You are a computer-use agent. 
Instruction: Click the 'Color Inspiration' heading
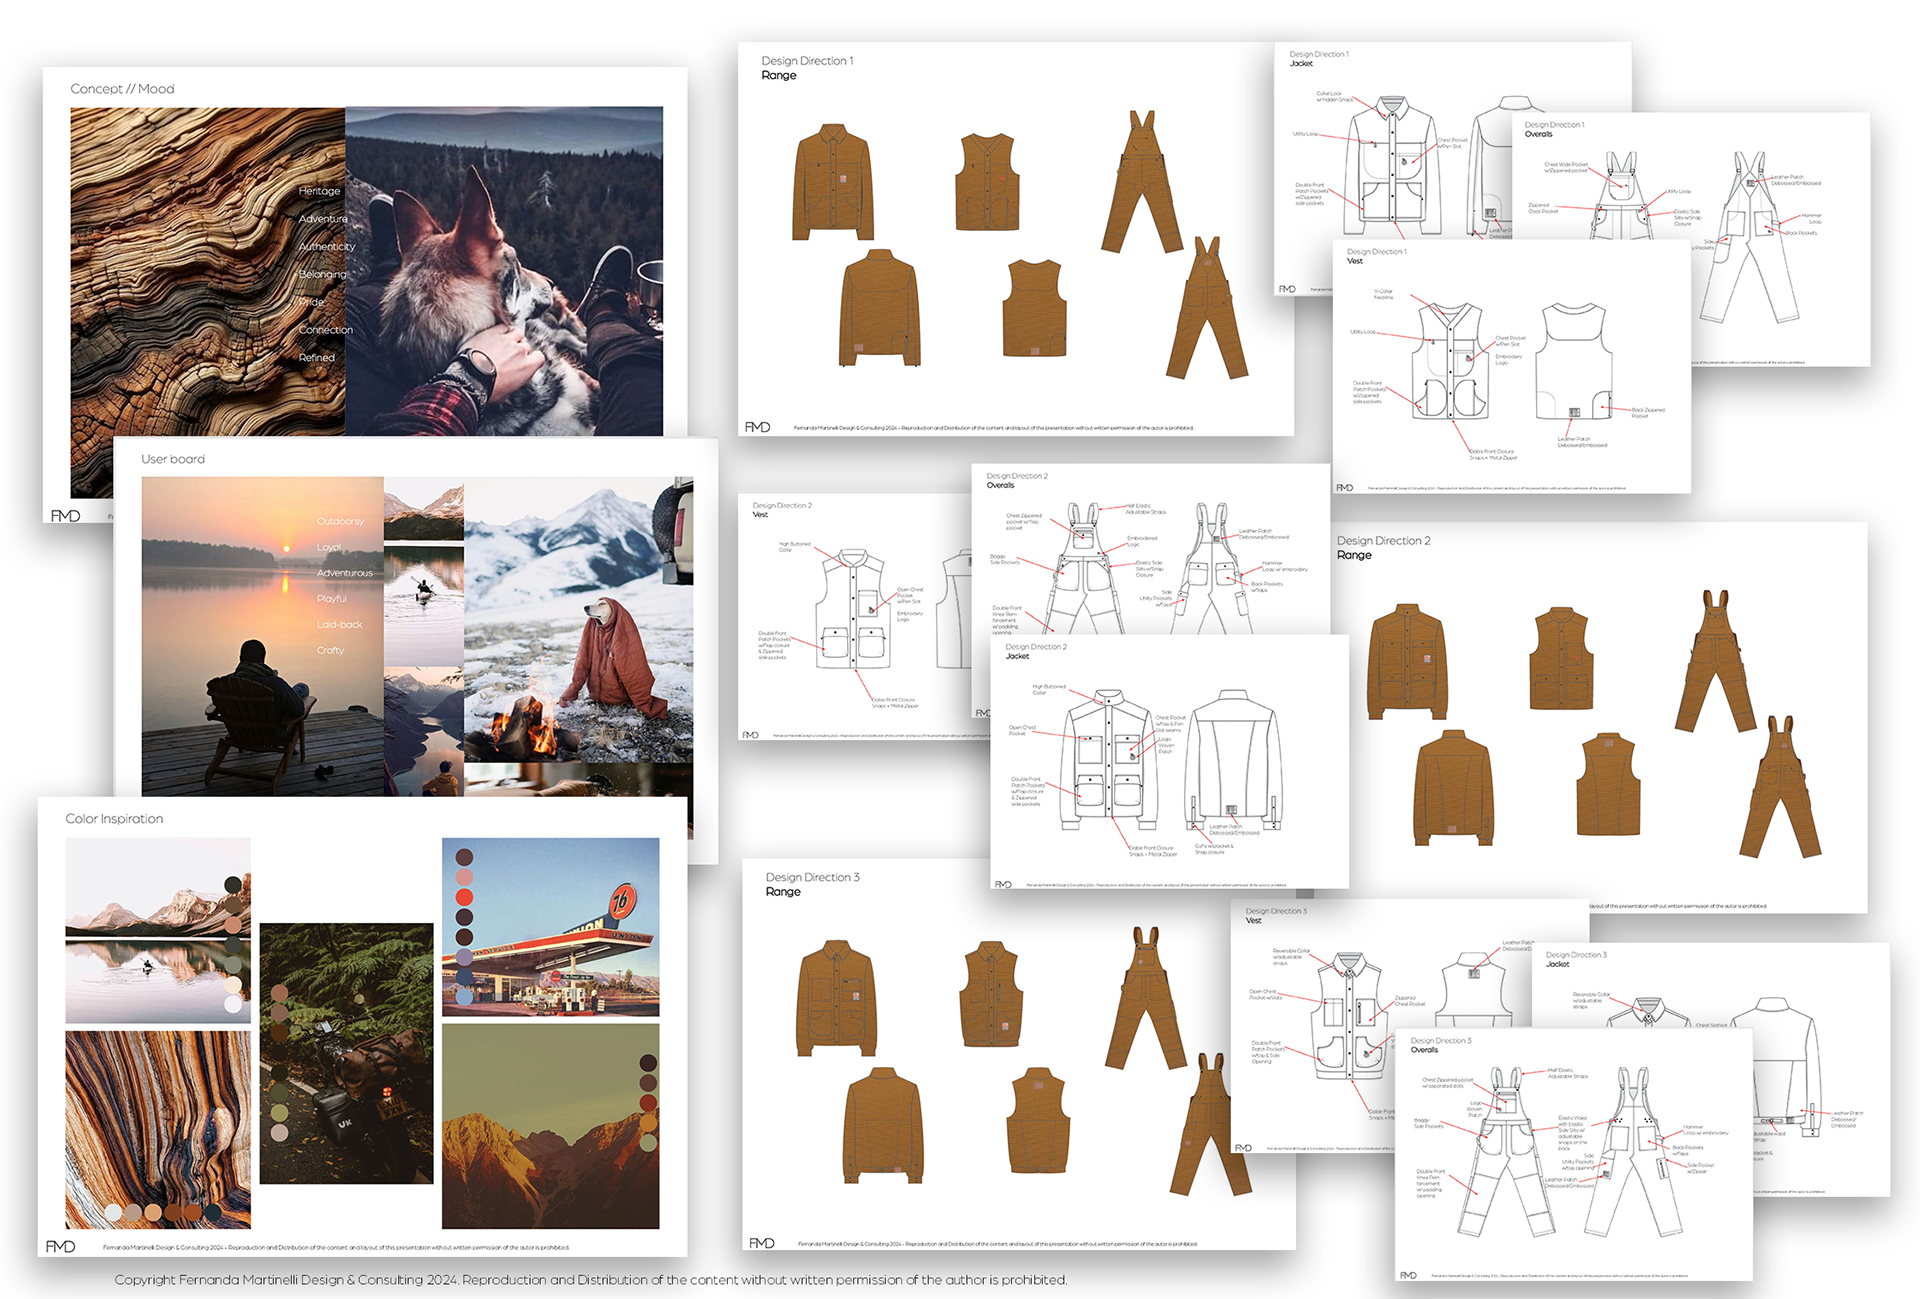point(114,818)
